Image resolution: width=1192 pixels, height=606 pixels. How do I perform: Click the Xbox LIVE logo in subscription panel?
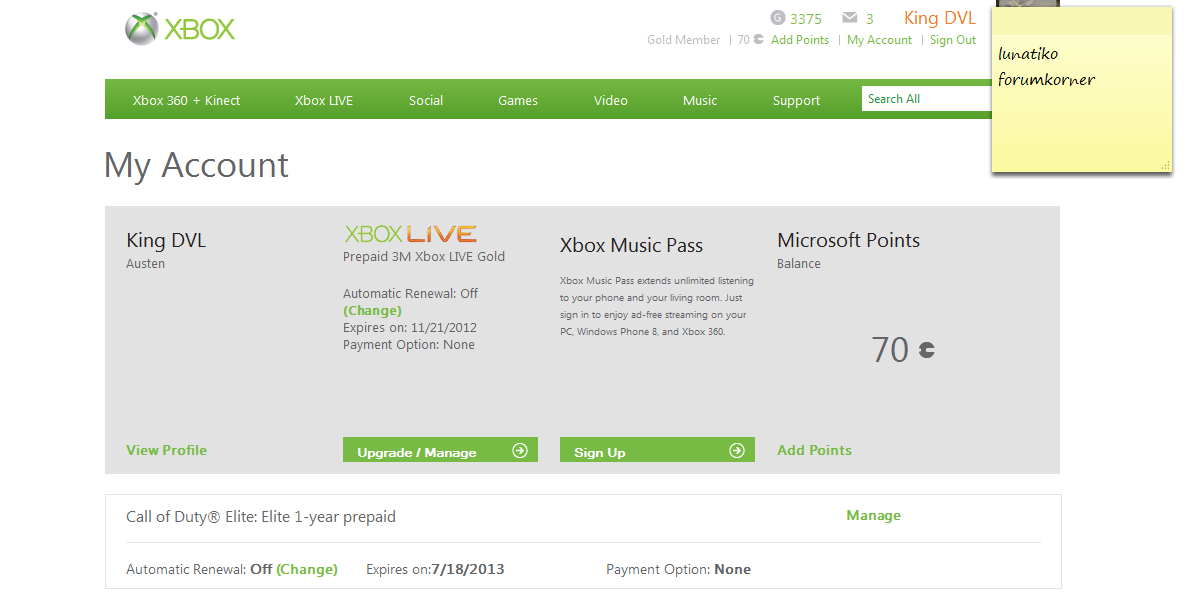pyautogui.click(x=411, y=233)
